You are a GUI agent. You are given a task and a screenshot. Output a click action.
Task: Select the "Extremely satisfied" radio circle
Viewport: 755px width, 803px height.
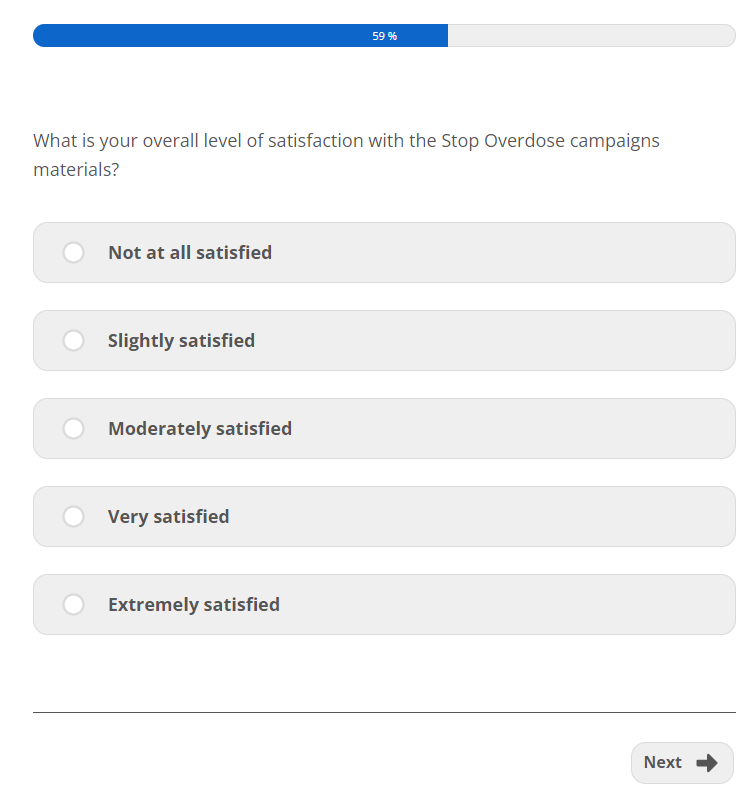tap(73, 605)
